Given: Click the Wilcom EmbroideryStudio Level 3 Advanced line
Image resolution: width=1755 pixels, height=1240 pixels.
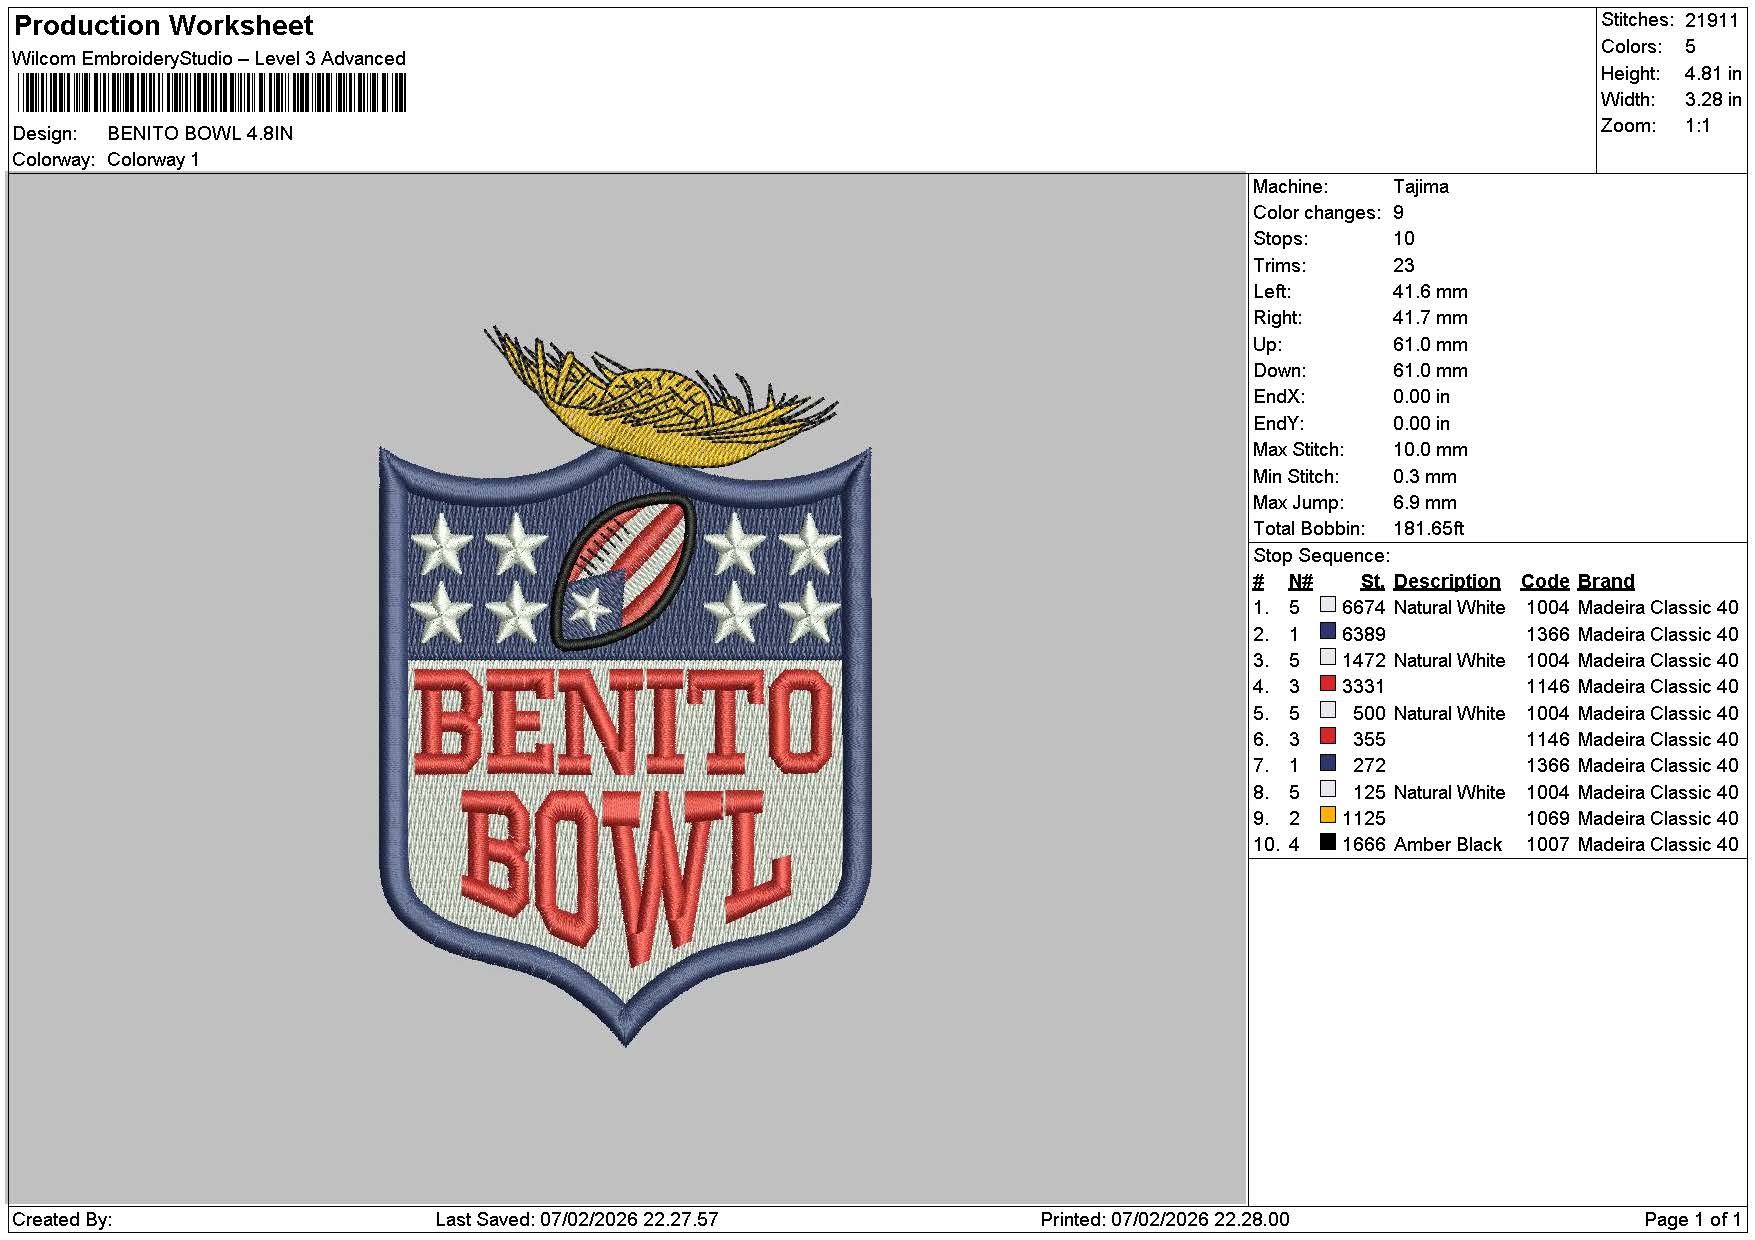Looking at the screenshot, I should (x=209, y=58).
